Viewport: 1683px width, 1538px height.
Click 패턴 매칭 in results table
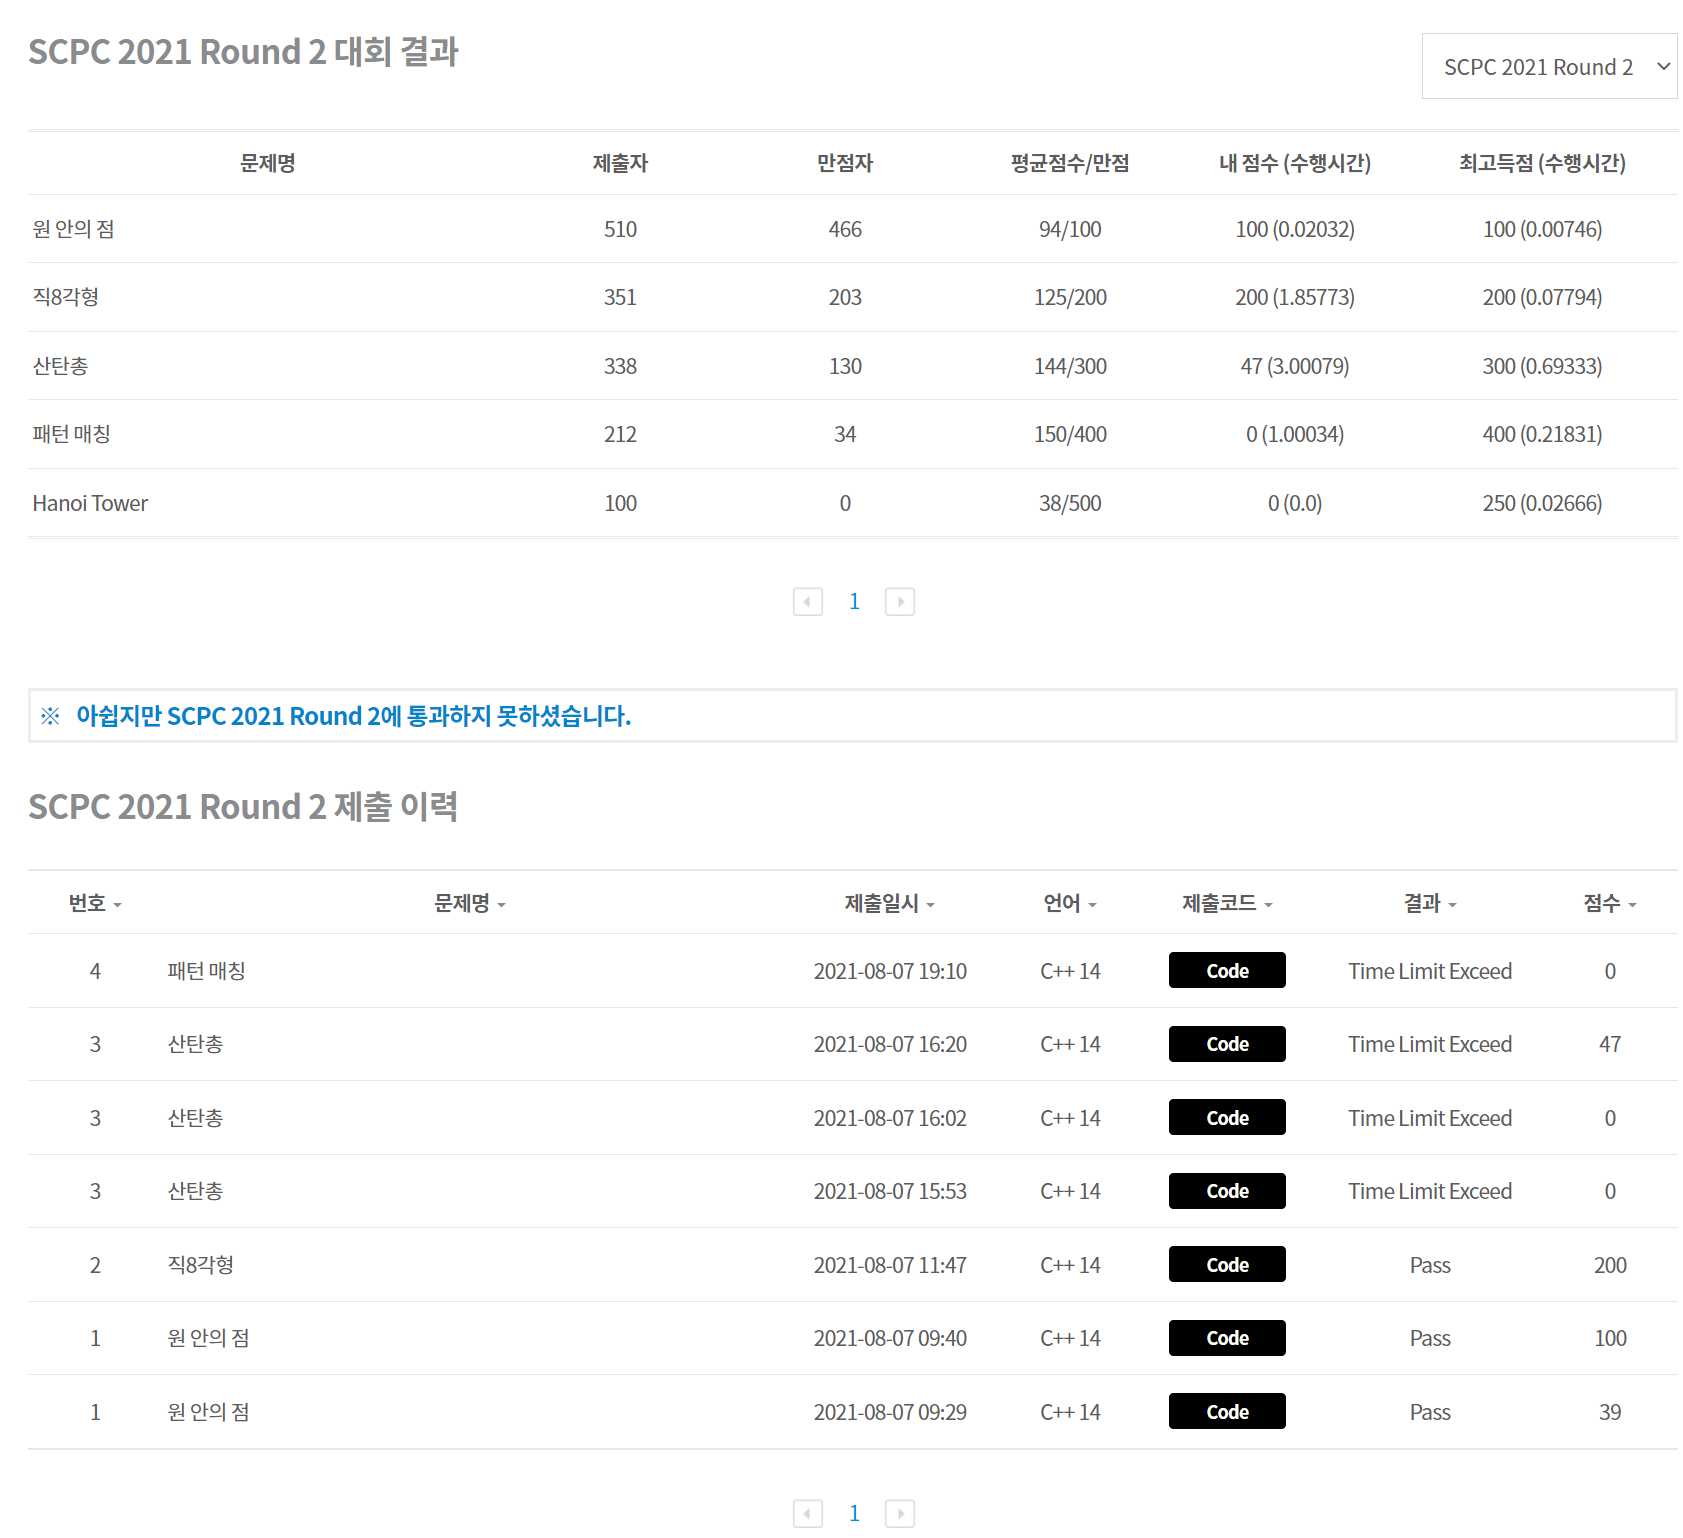pos(71,434)
